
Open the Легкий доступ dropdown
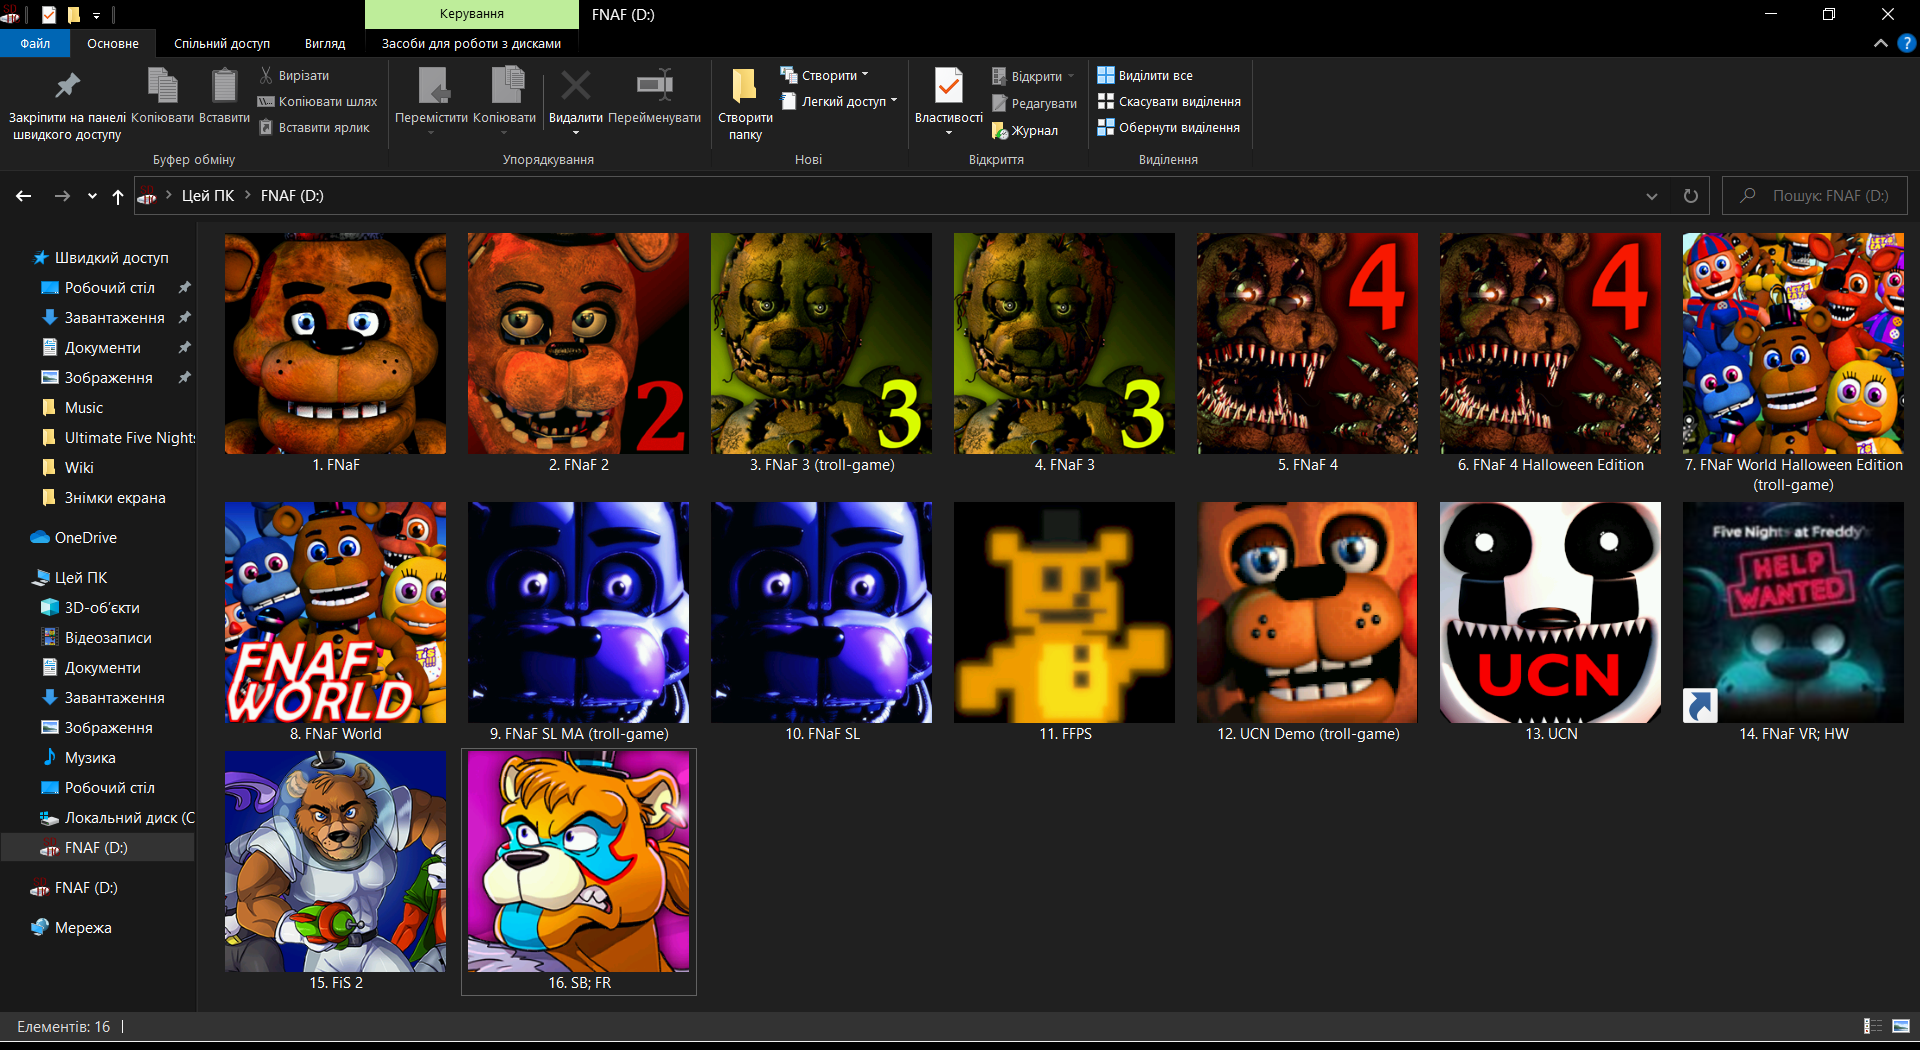pyautogui.click(x=839, y=101)
